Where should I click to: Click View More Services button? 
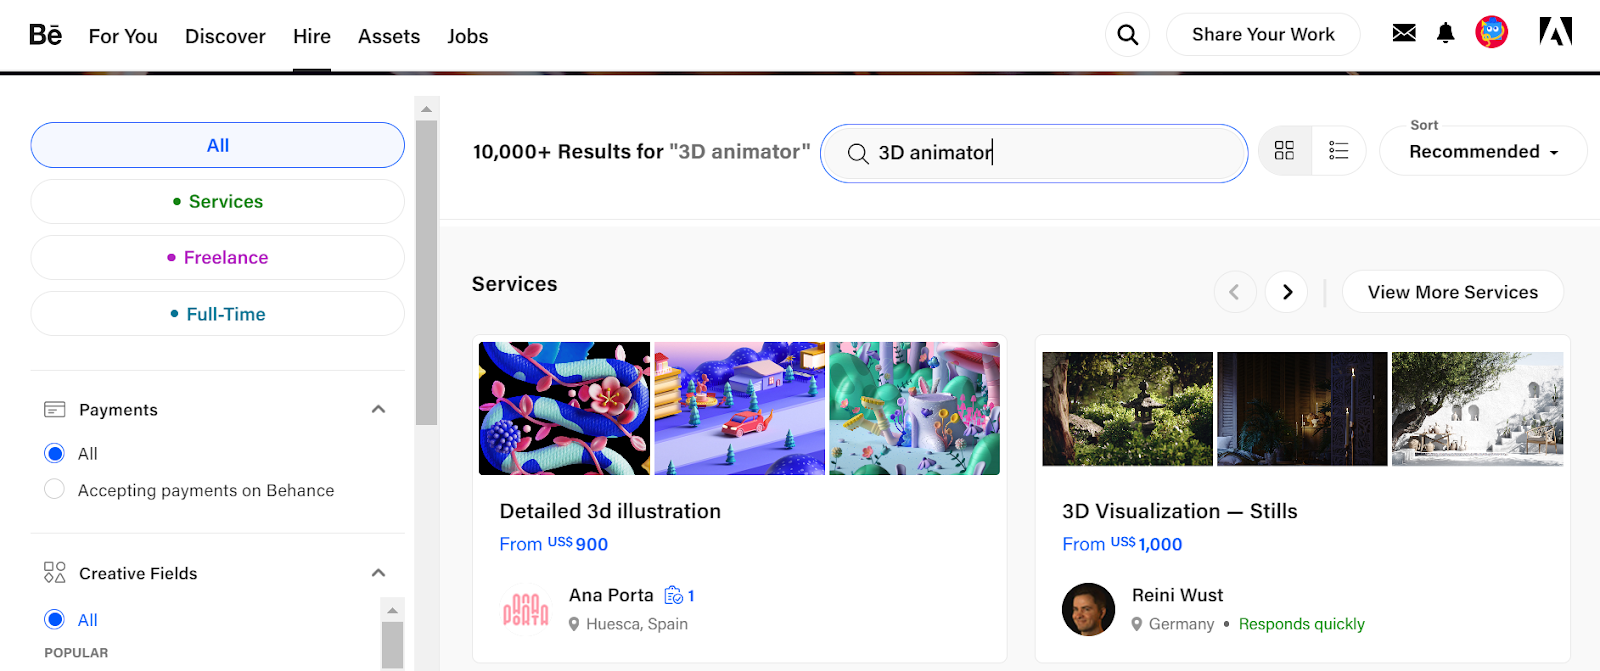click(x=1453, y=292)
